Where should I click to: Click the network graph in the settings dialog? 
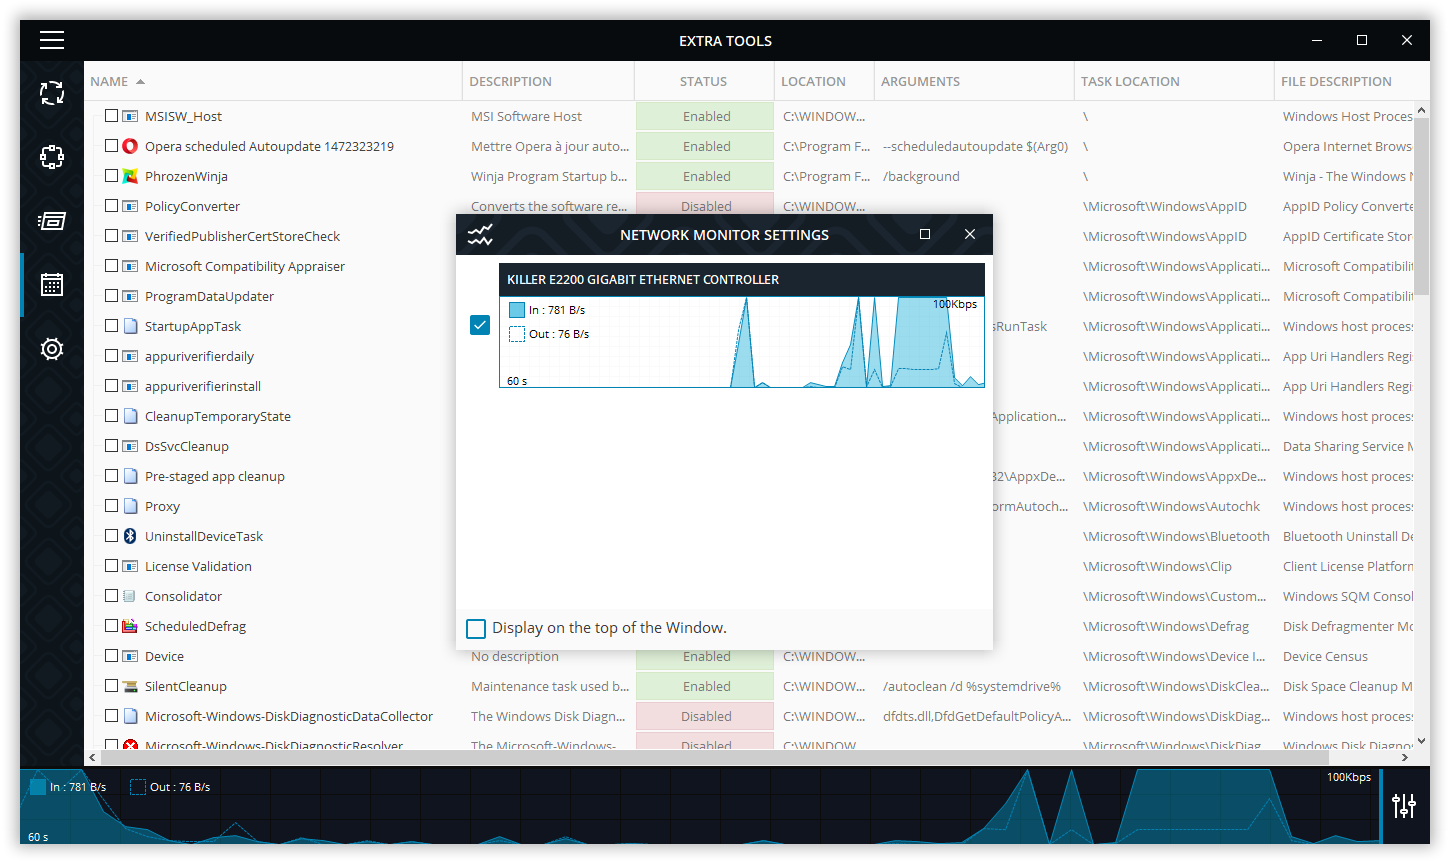point(742,341)
